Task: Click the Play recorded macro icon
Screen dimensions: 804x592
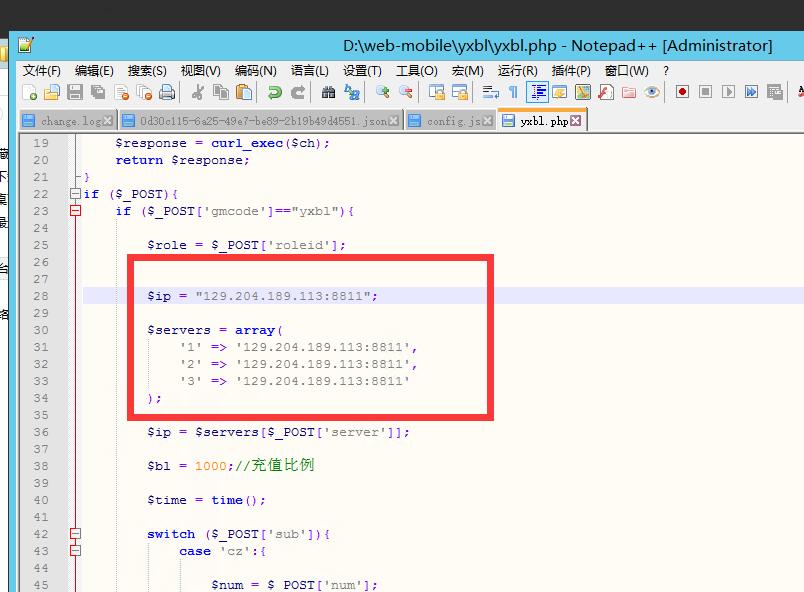Action: click(x=728, y=92)
